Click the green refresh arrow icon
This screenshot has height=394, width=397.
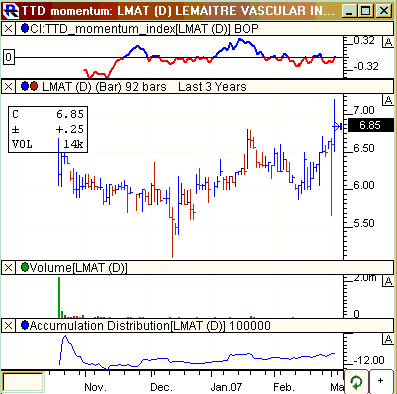[357, 382]
